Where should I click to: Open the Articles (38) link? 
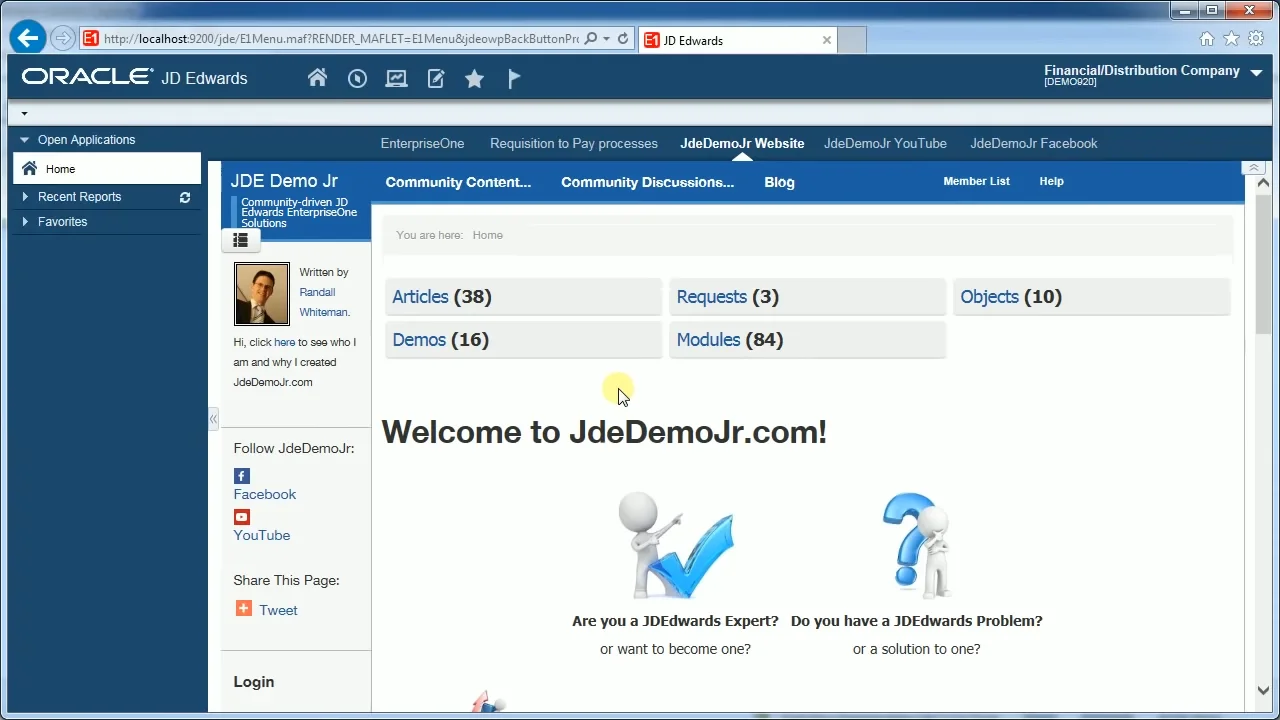420,297
